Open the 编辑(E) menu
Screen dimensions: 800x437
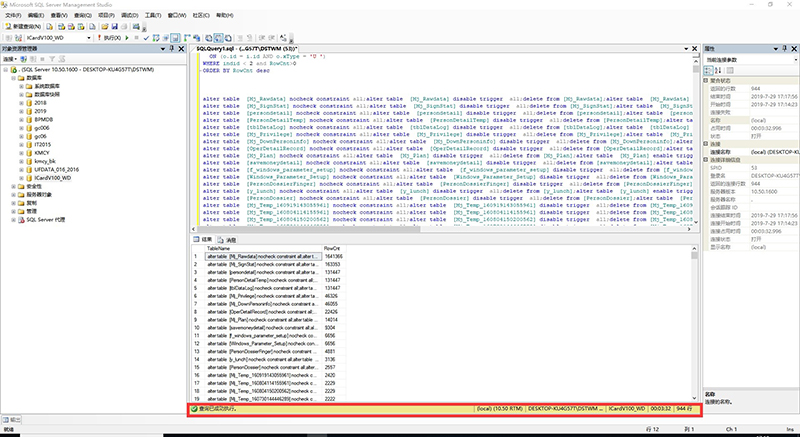pos(36,15)
